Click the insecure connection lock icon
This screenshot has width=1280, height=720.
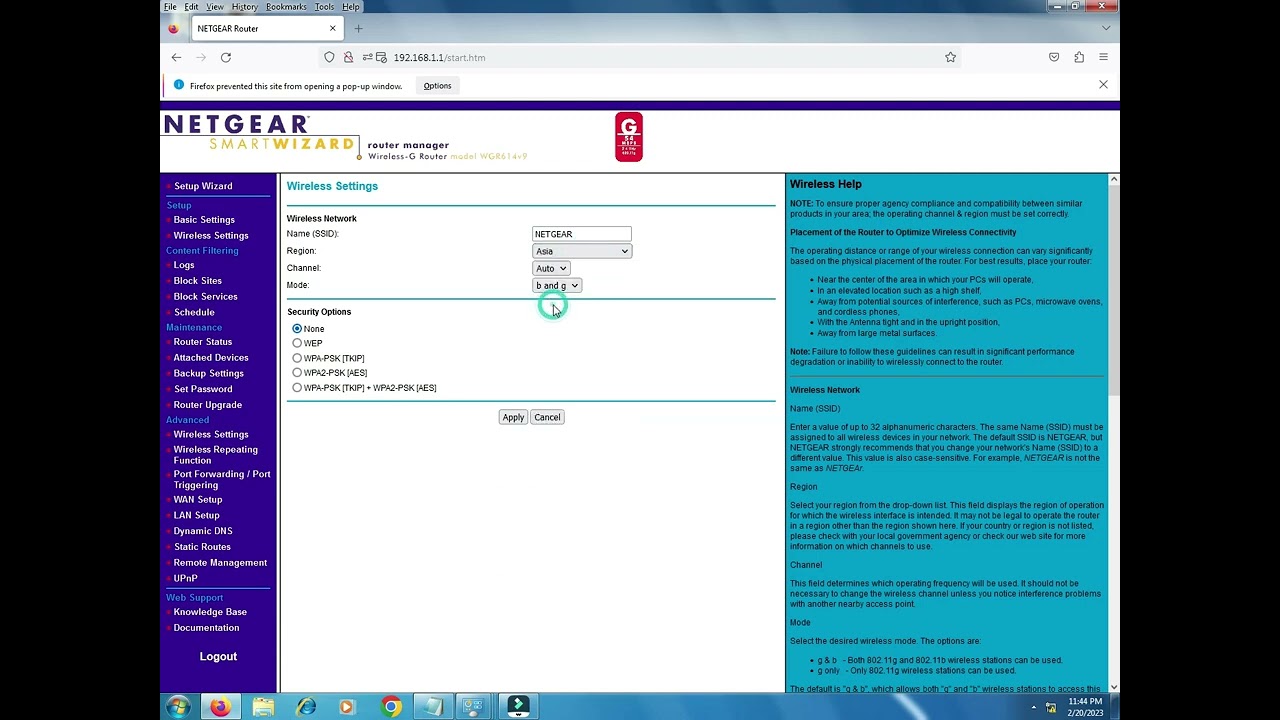348,58
